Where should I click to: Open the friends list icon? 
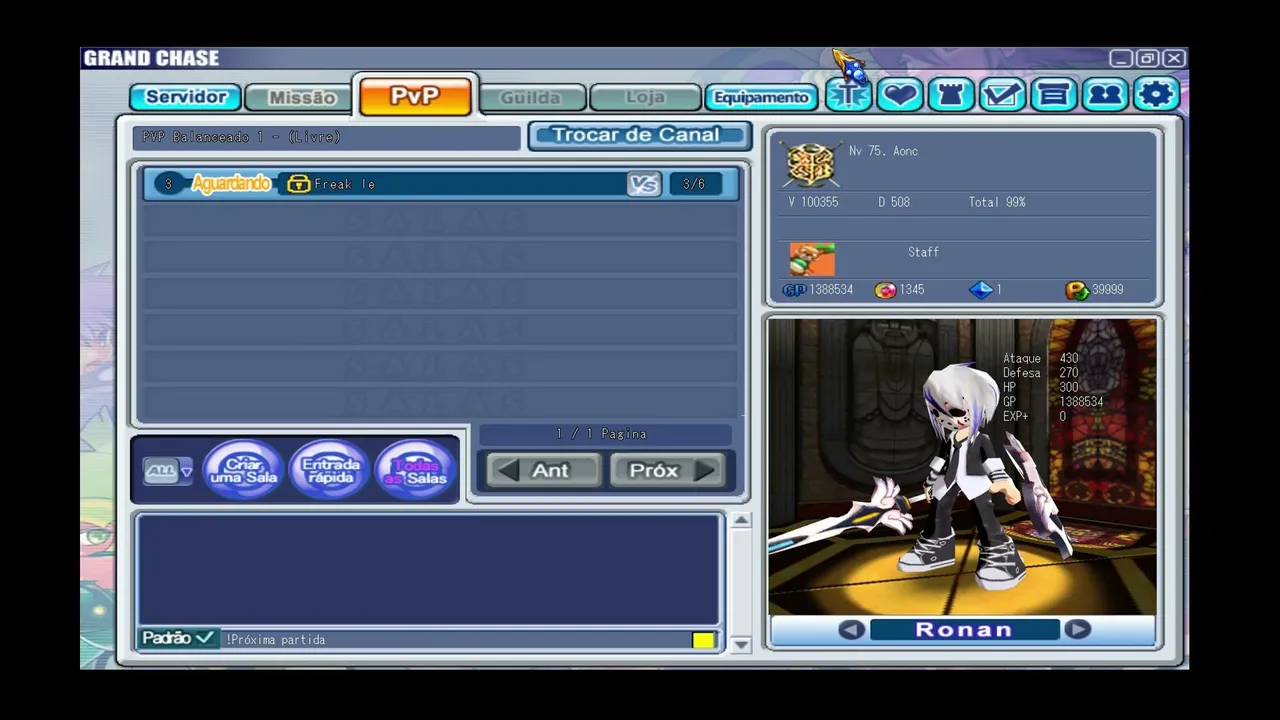coord(1104,95)
